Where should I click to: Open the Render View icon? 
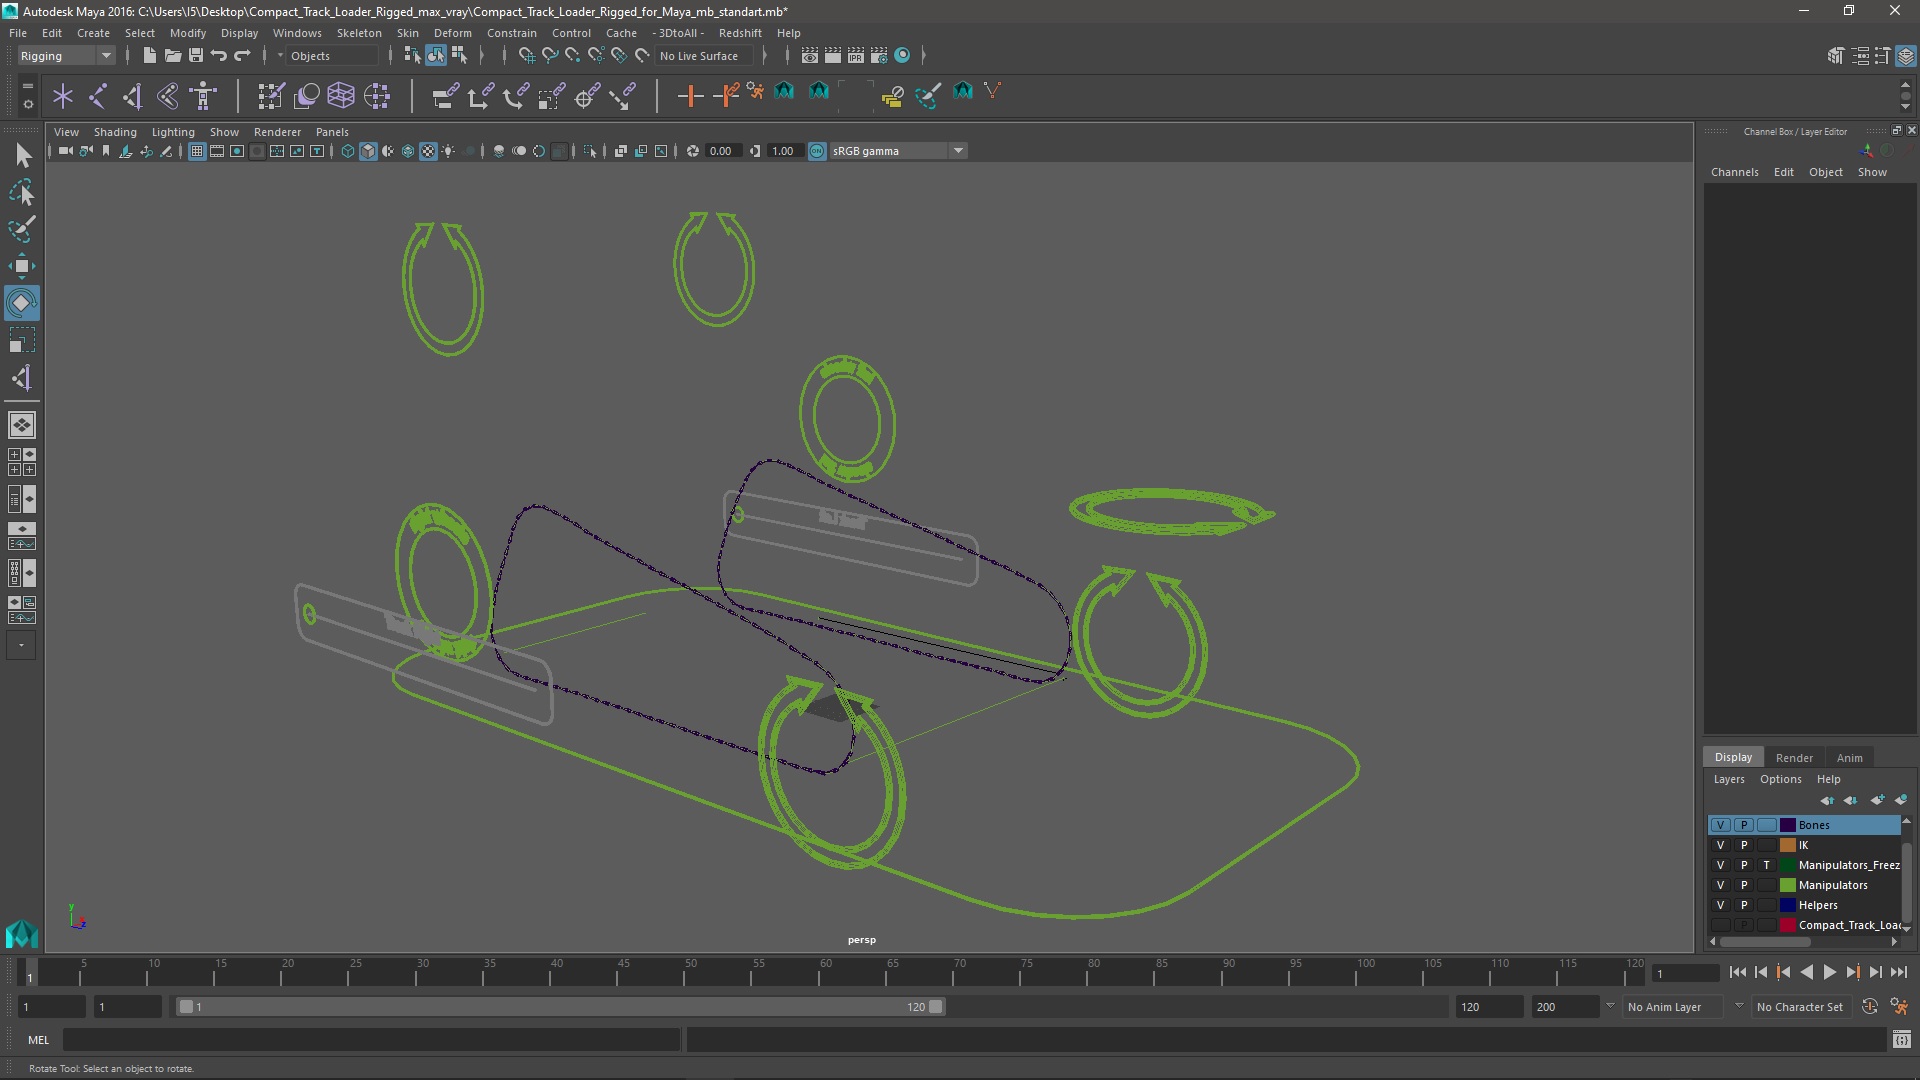click(810, 56)
